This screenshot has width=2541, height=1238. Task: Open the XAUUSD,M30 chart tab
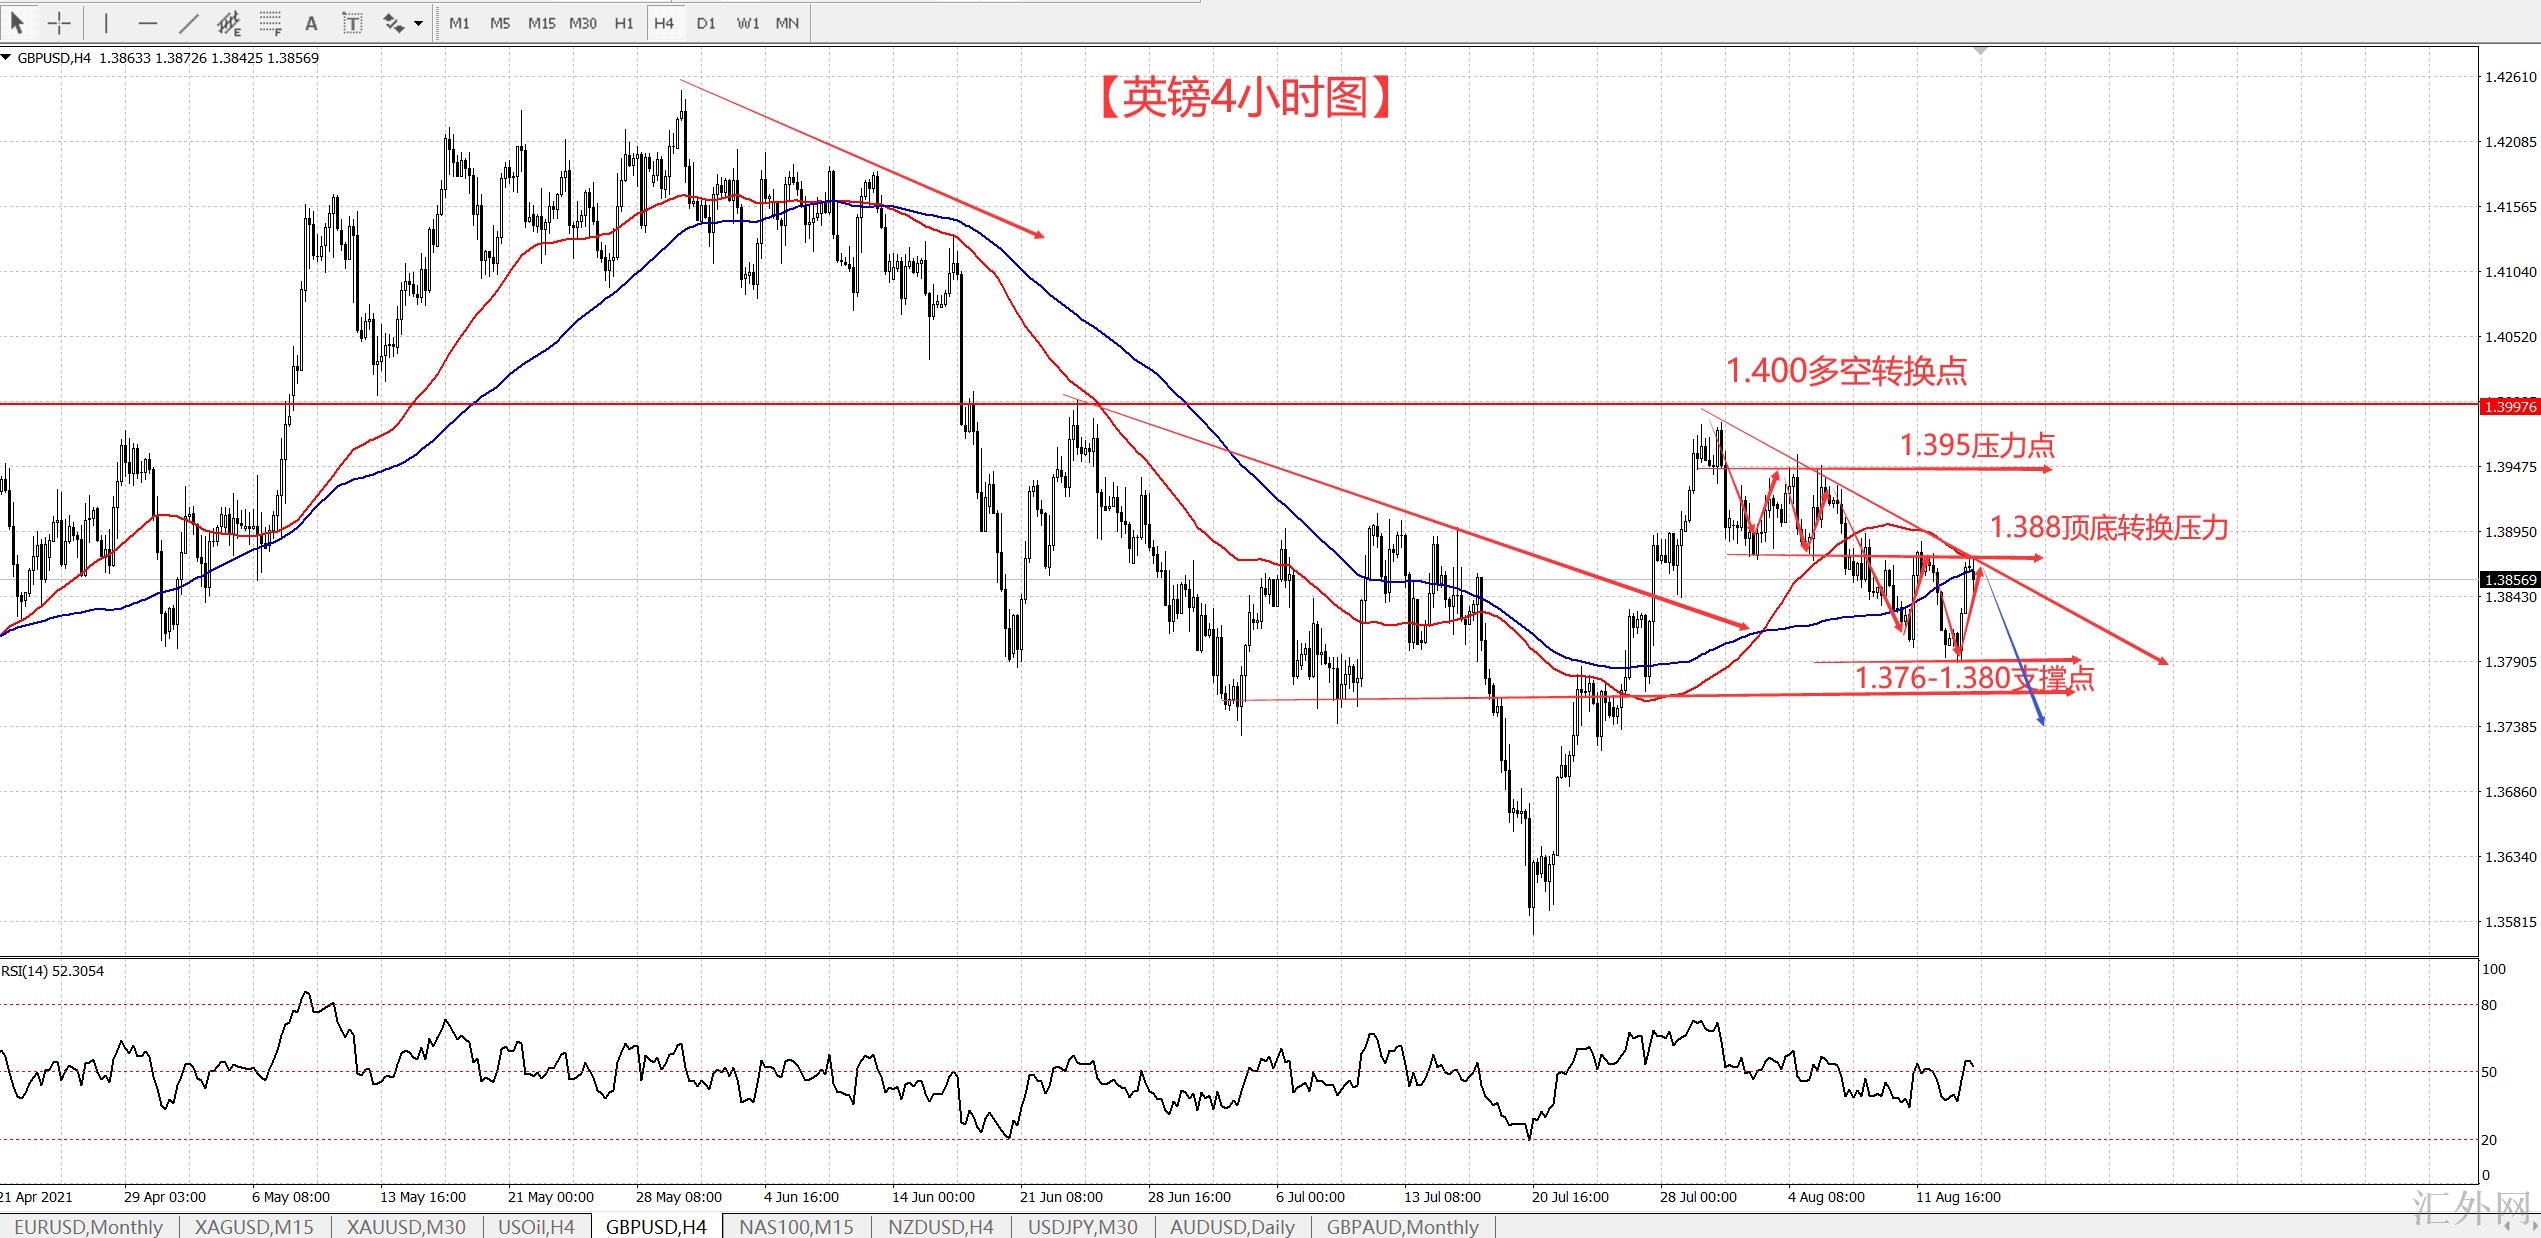click(405, 1226)
